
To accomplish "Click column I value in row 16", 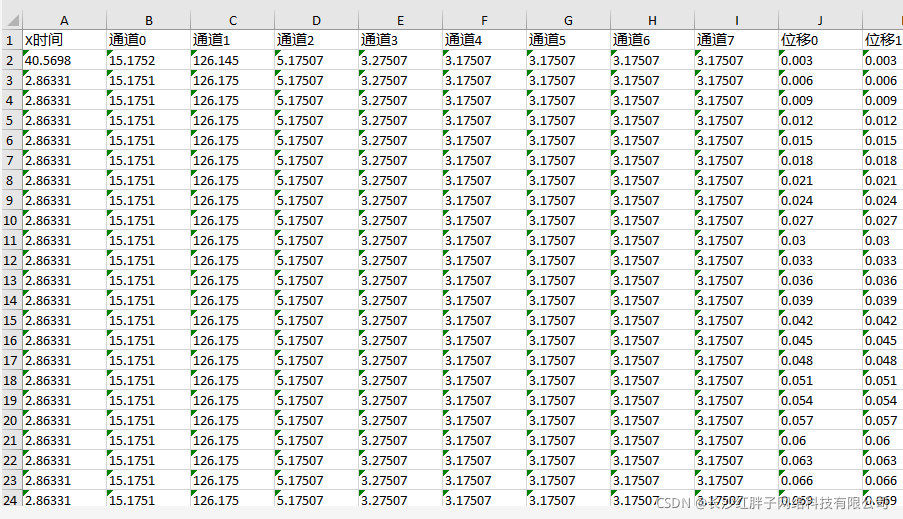I will point(737,340).
